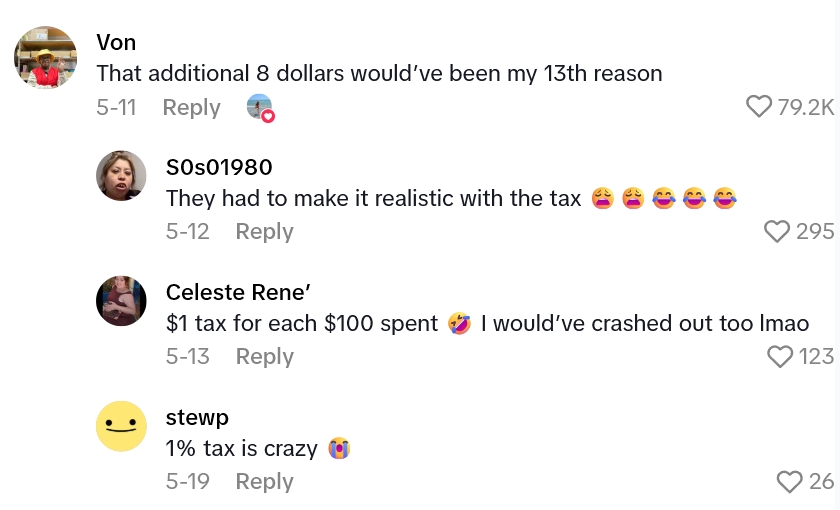Reply to S0s01980's comment
This screenshot has height=510, width=840.
tap(264, 232)
